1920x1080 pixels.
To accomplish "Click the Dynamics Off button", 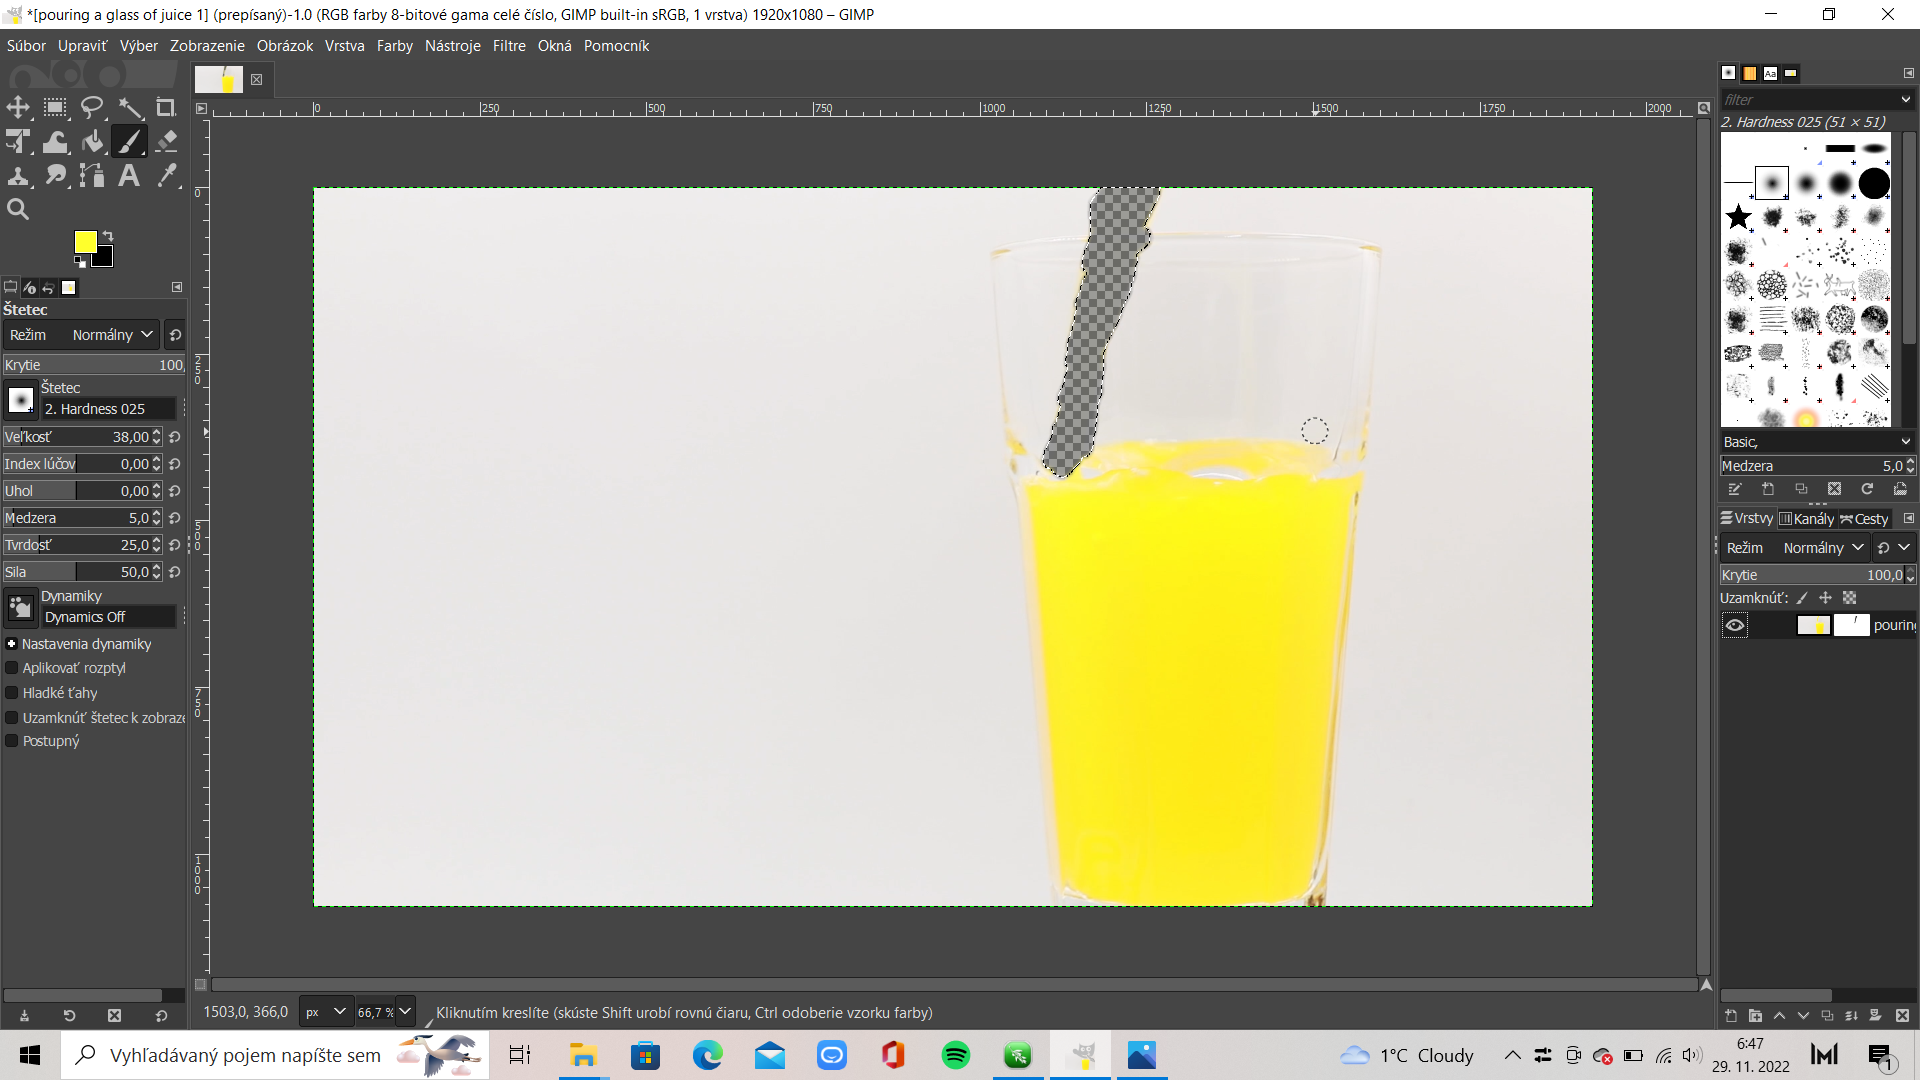I will [x=108, y=617].
